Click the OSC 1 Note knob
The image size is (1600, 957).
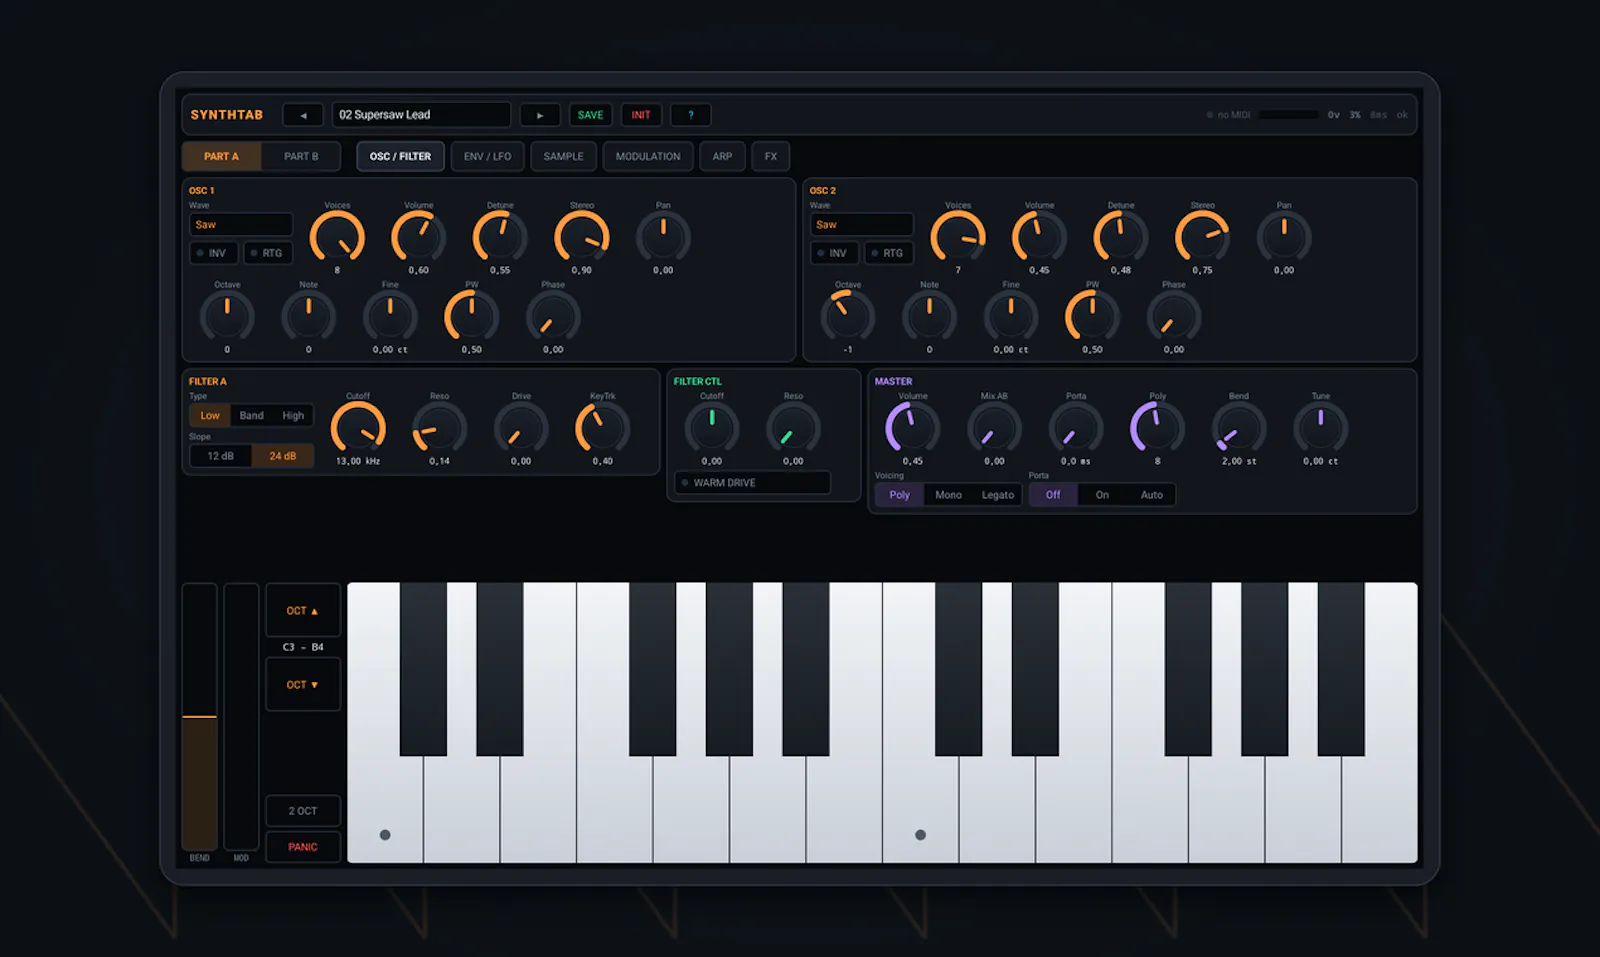click(308, 317)
